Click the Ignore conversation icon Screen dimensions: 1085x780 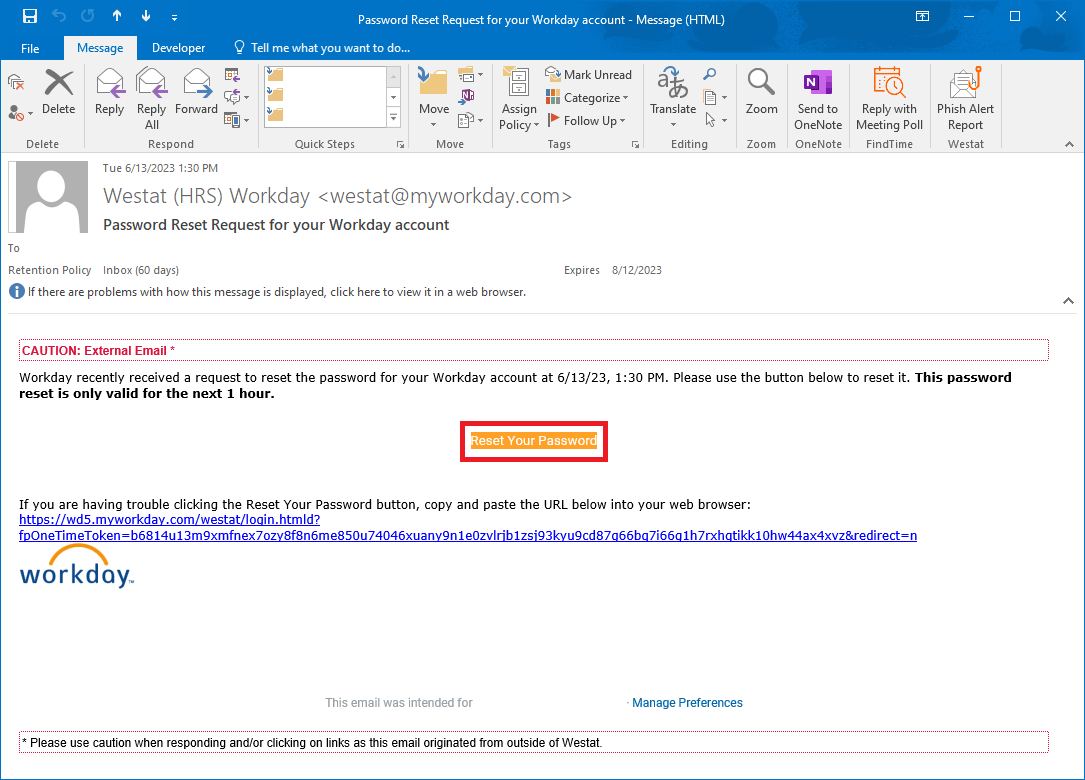point(16,83)
